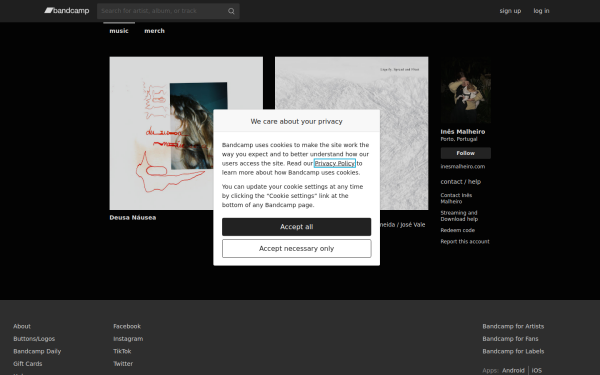The image size is (600, 375).
Task: Click the Inês Malheiro artist name
Action: tap(463, 132)
